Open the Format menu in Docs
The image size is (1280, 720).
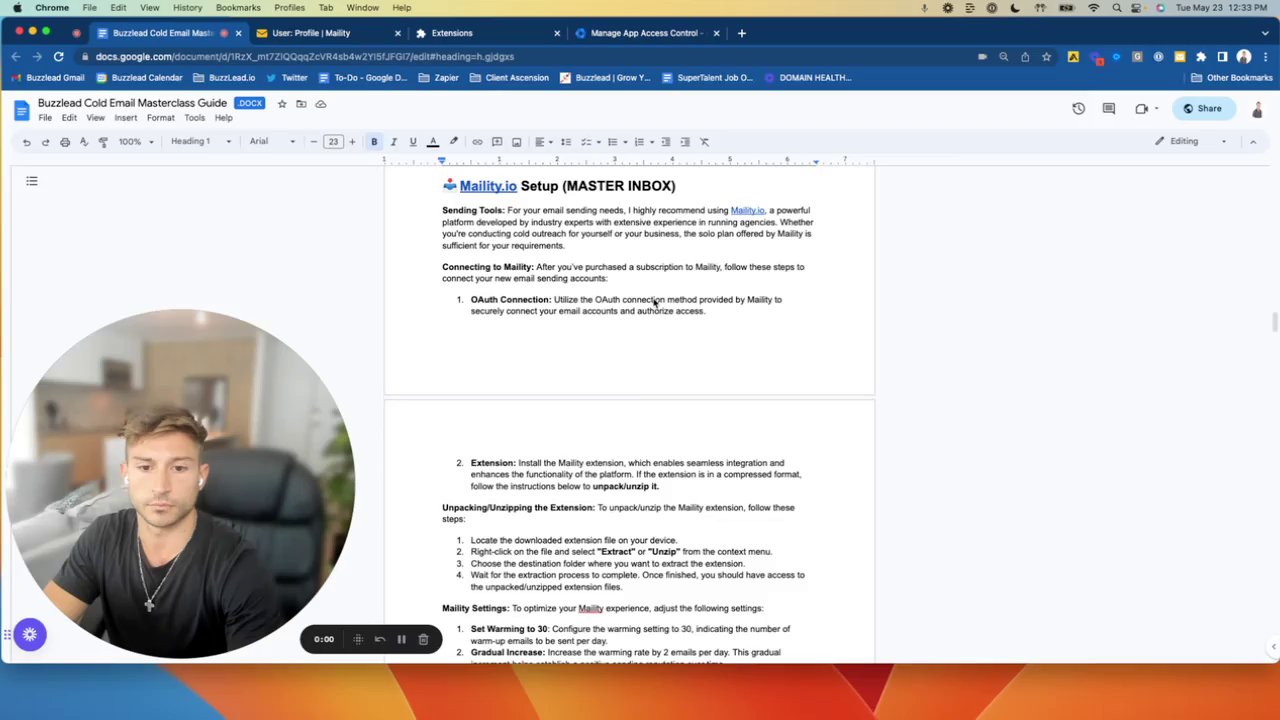pos(160,118)
